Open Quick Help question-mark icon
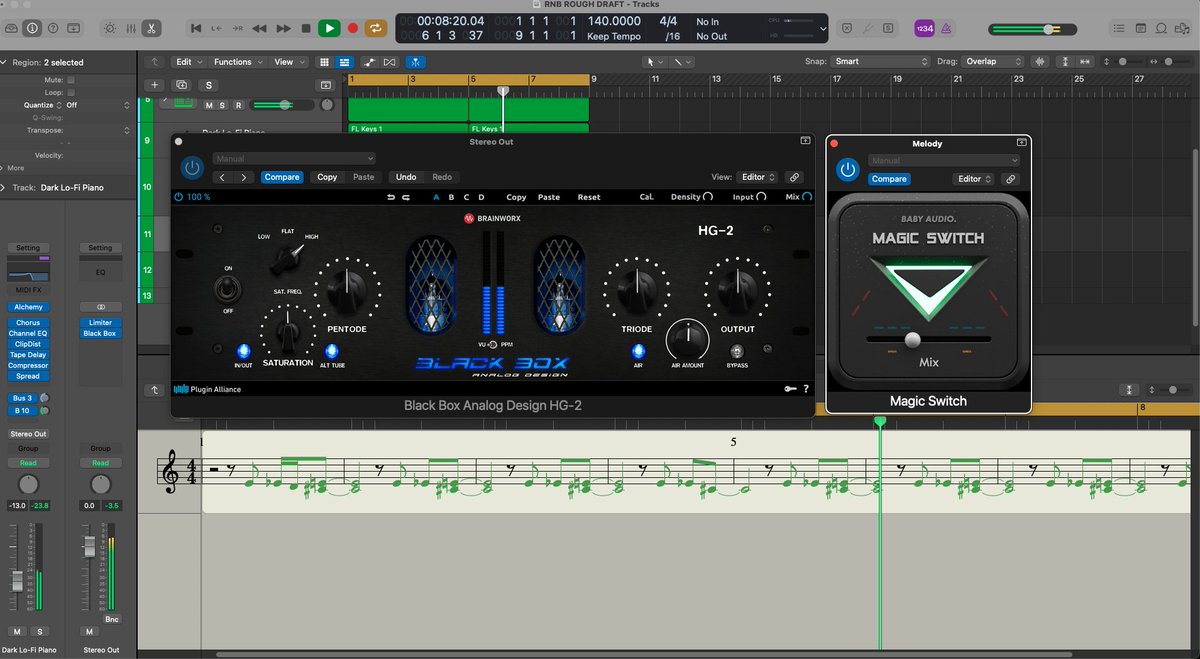 55,28
